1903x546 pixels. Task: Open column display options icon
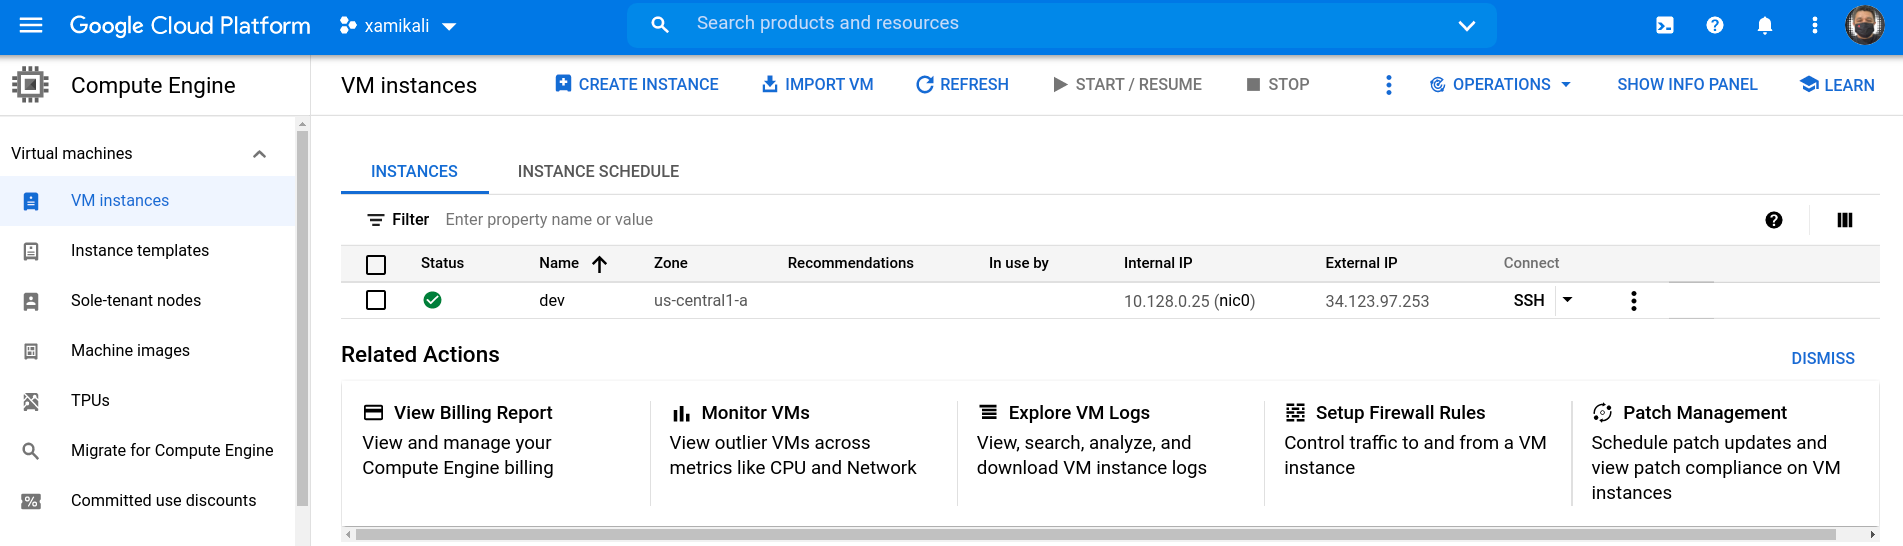click(1845, 220)
